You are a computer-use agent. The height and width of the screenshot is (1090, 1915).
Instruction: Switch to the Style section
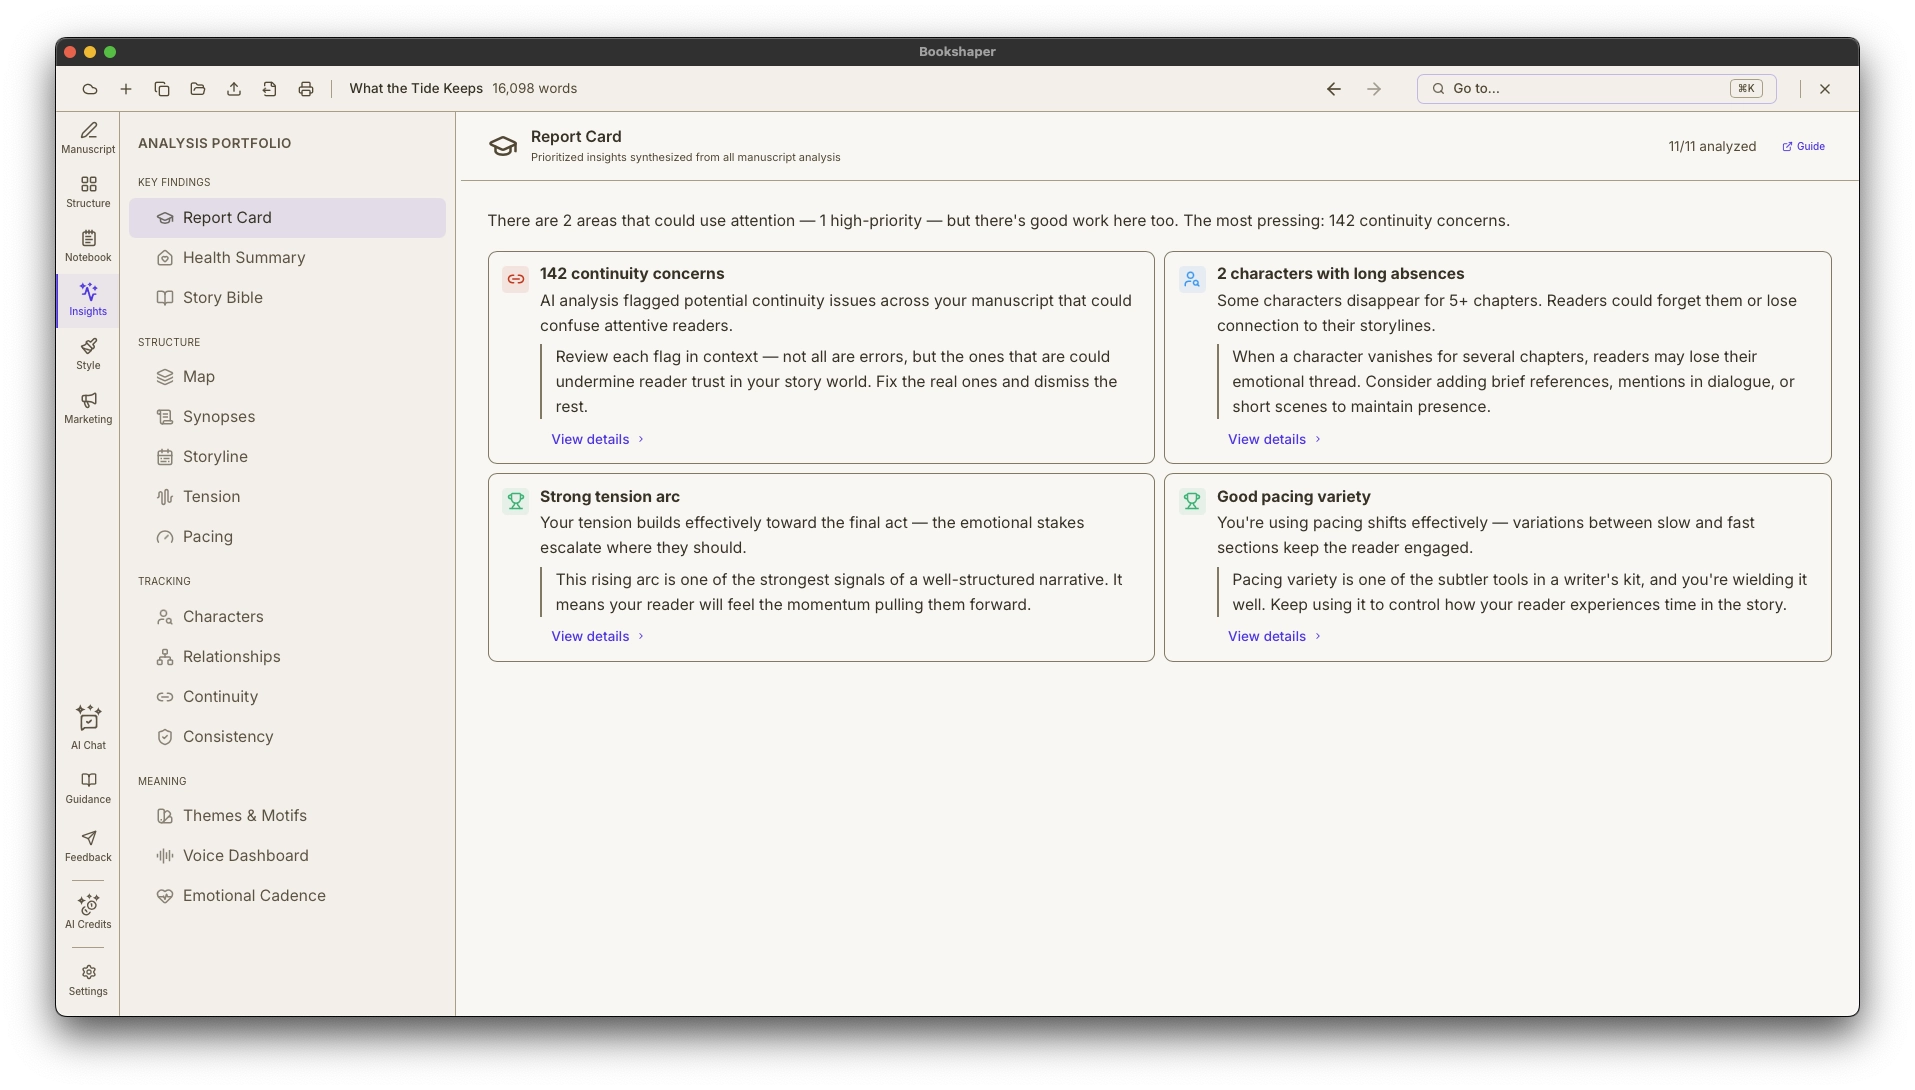pos(88,354)
